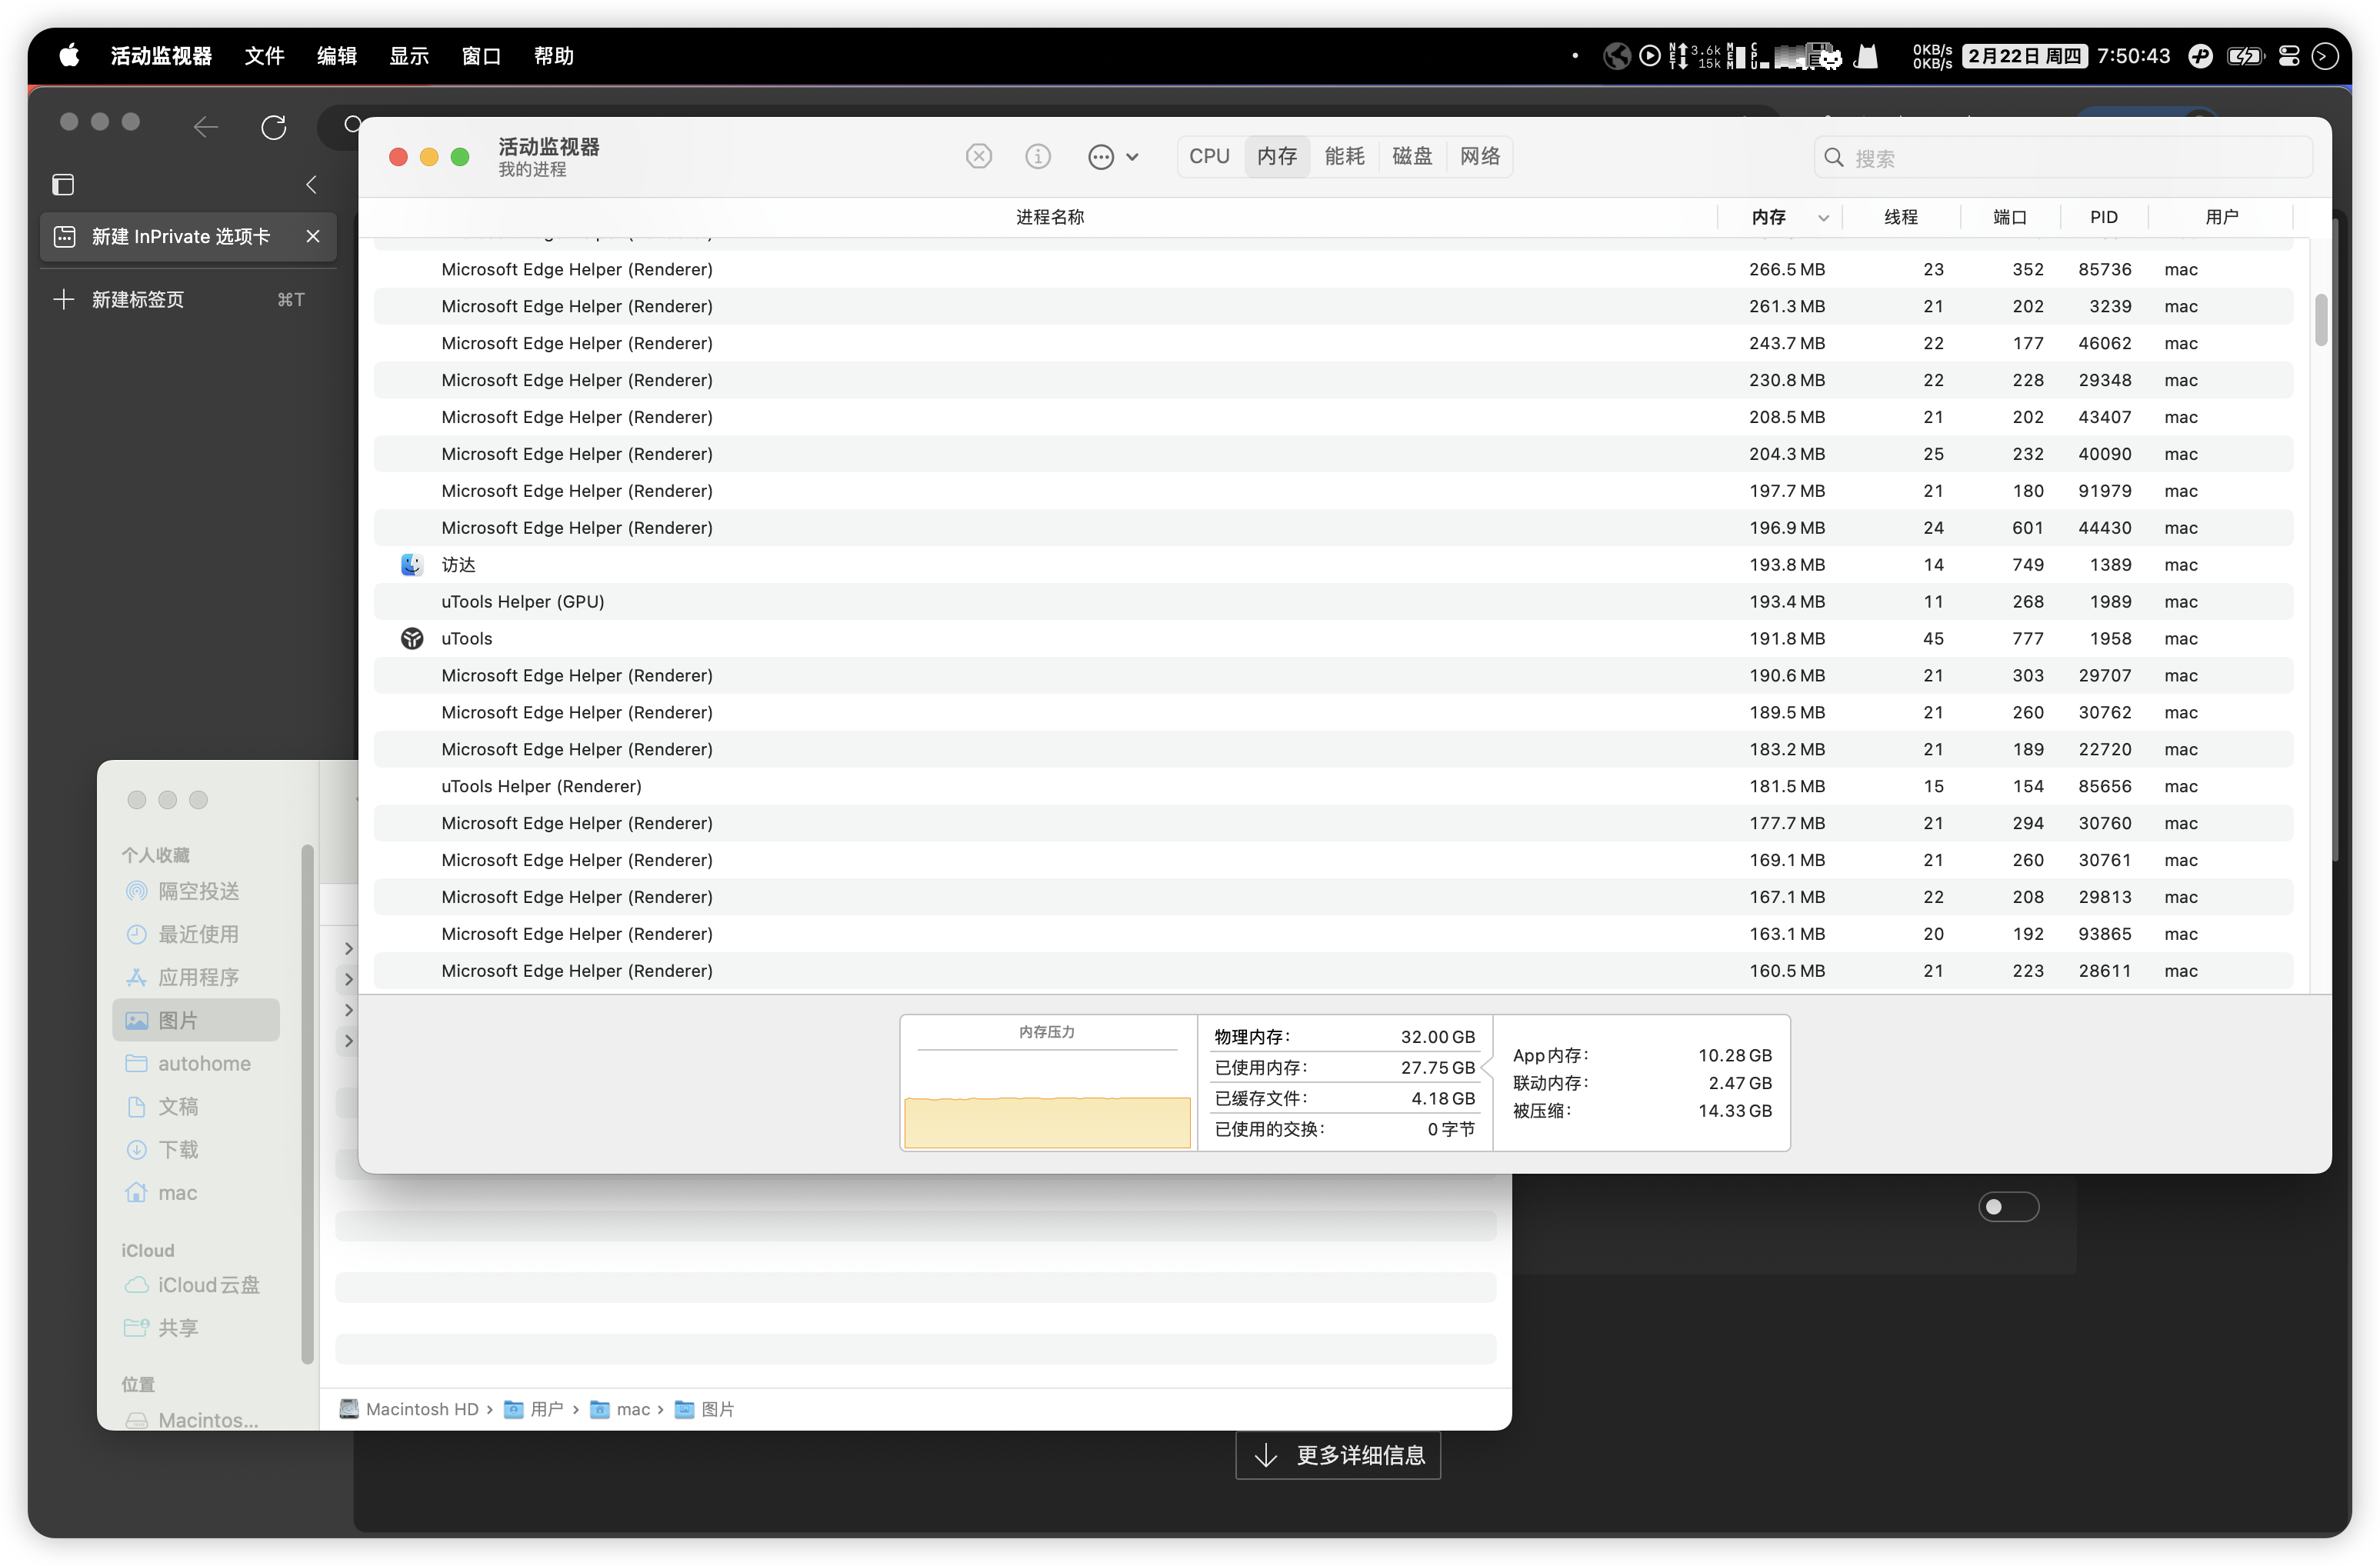The height and width of the screenshot is (1566, 2380).
Task: Click the battery charging icon in menu bar
Action: 2244,56
